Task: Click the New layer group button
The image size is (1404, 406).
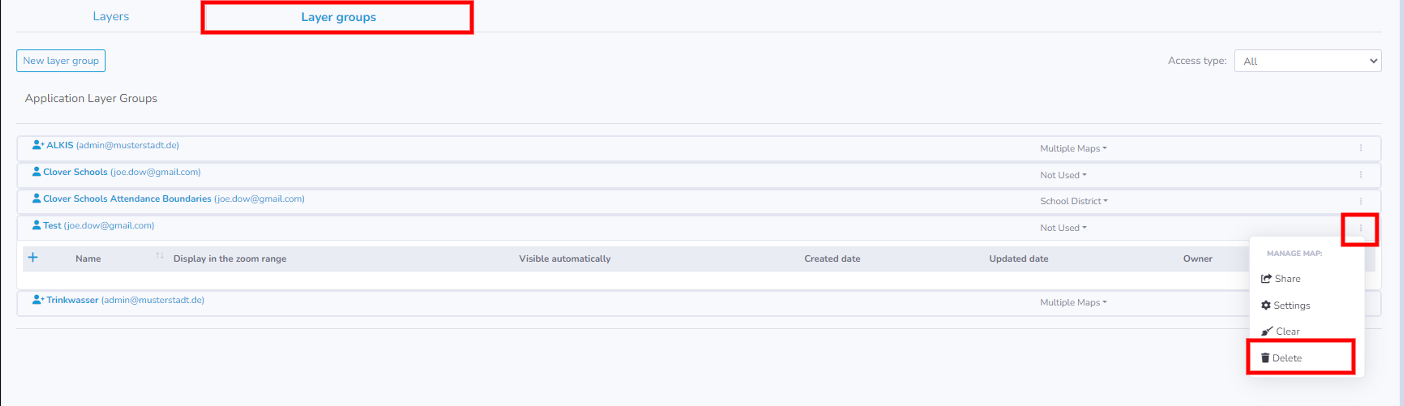Action: tap(61, 61)
